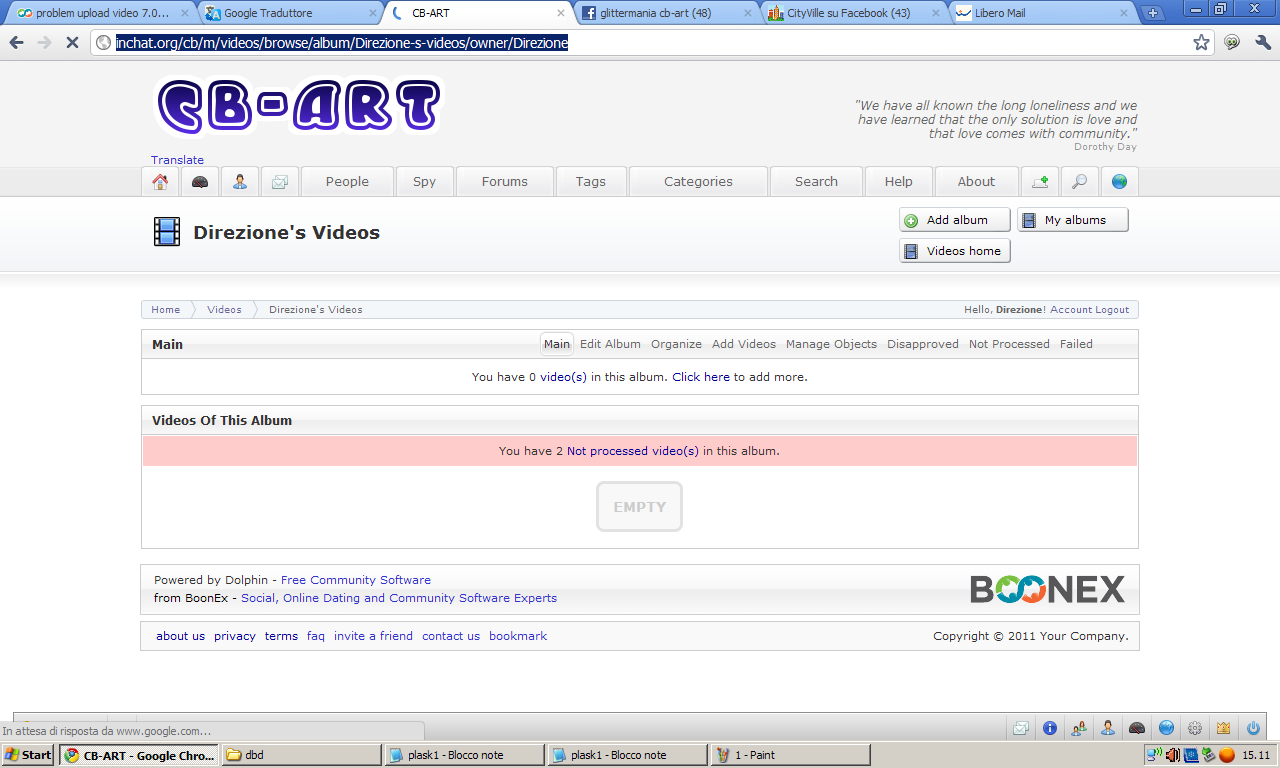
Task: Click the join icon beside the About tab
Action: [1040, 182]
